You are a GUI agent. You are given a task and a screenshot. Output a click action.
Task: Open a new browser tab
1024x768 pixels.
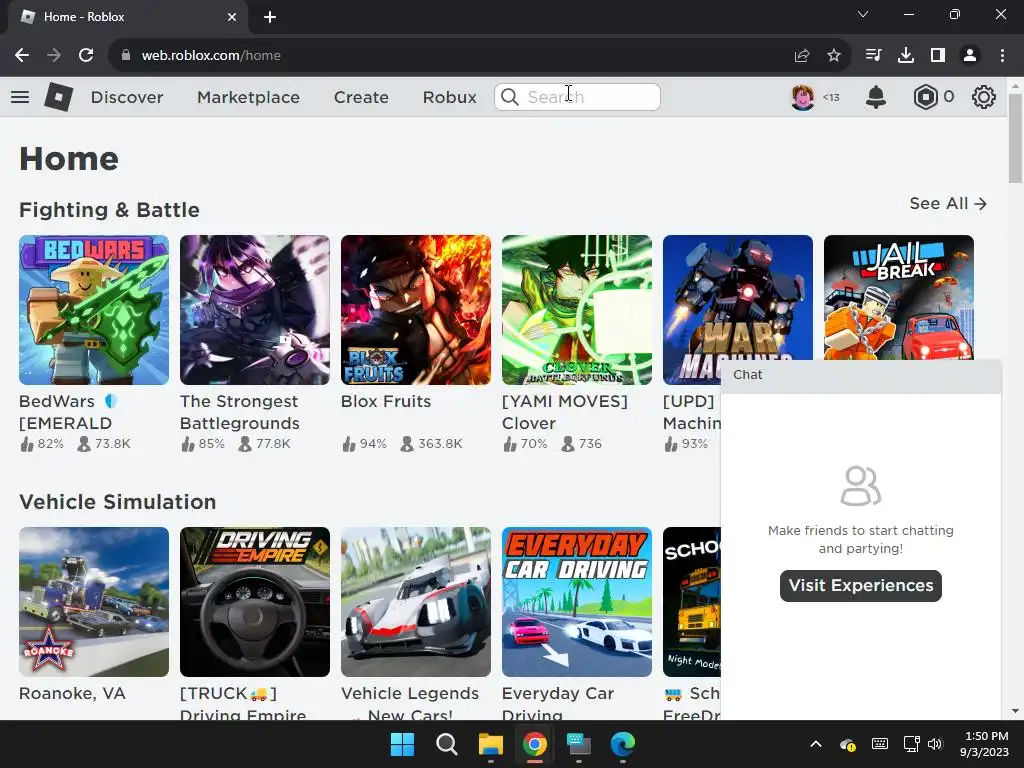tap(270, 17)
